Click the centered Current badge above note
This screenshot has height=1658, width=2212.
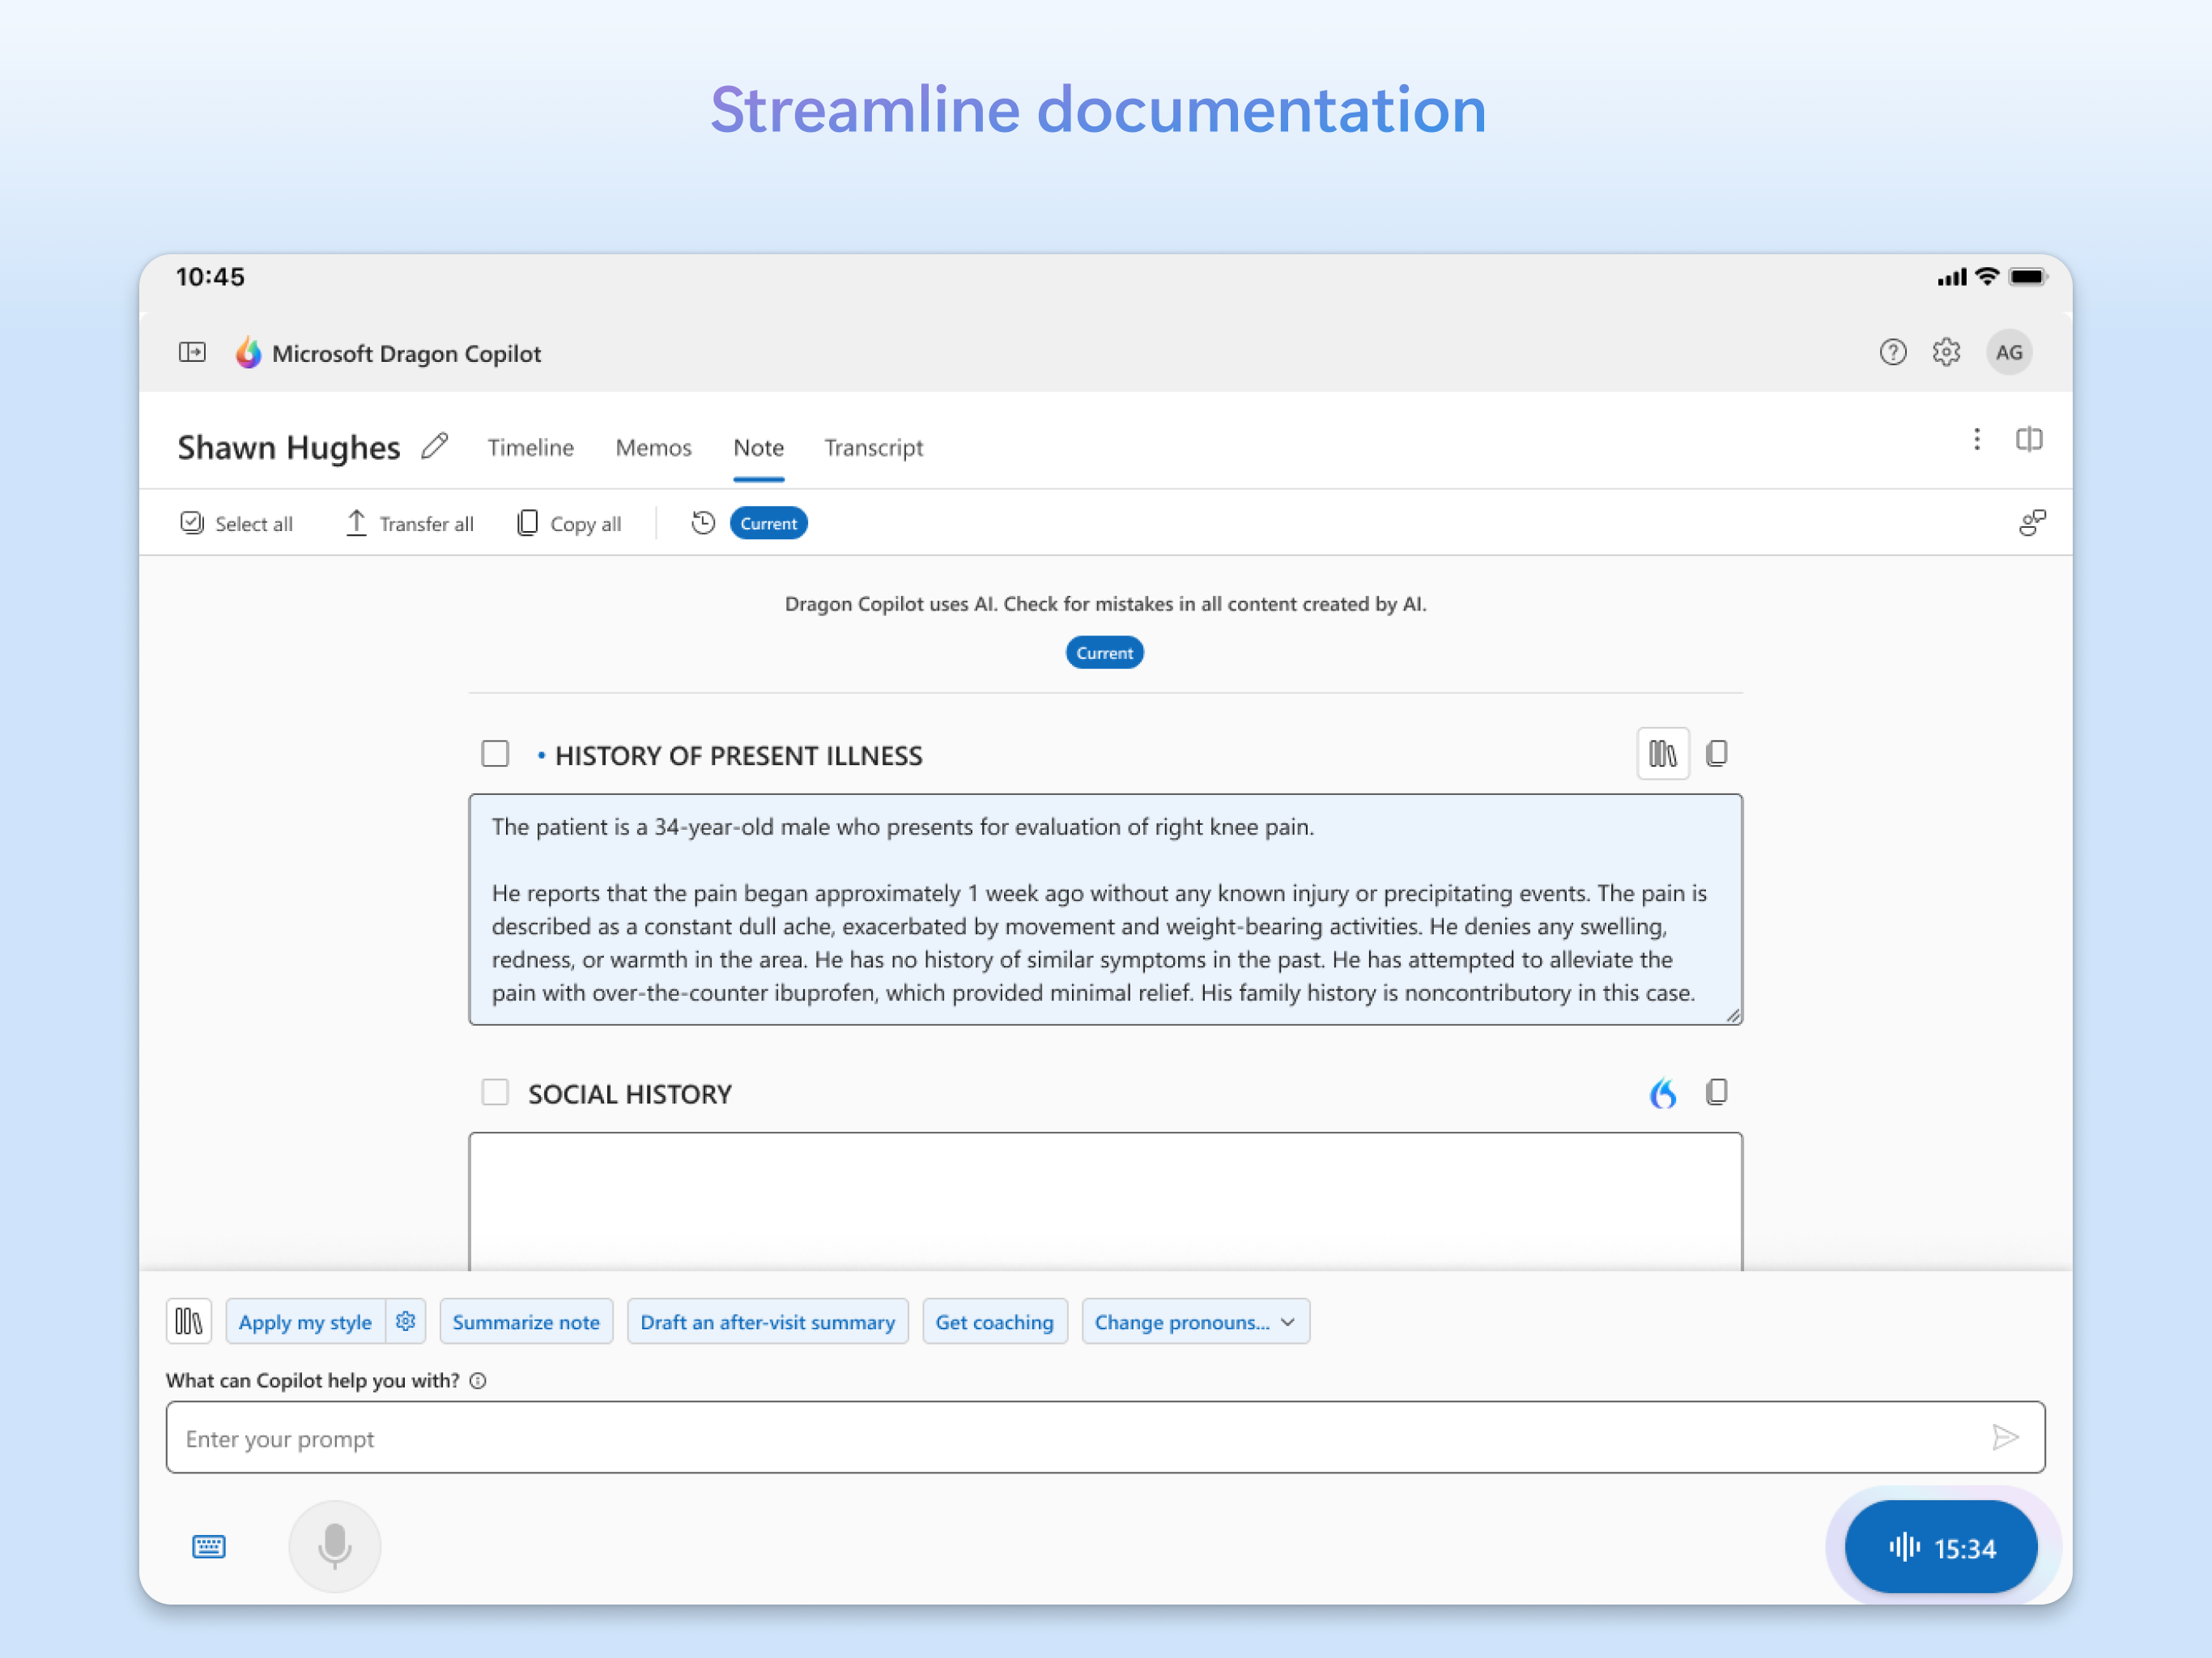(x=1105, y=653)
